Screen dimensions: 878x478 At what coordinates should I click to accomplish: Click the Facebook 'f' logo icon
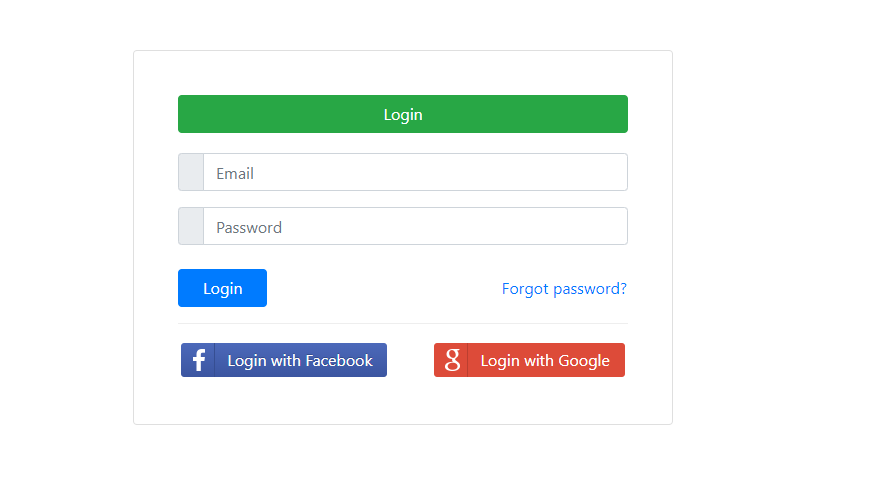(198, 360)
